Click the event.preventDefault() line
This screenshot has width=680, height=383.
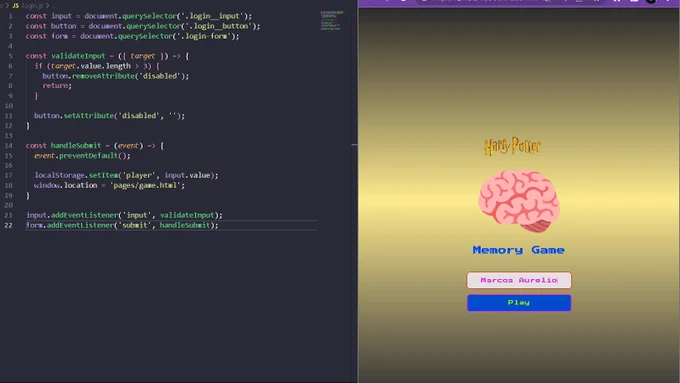tap(82, 156)
